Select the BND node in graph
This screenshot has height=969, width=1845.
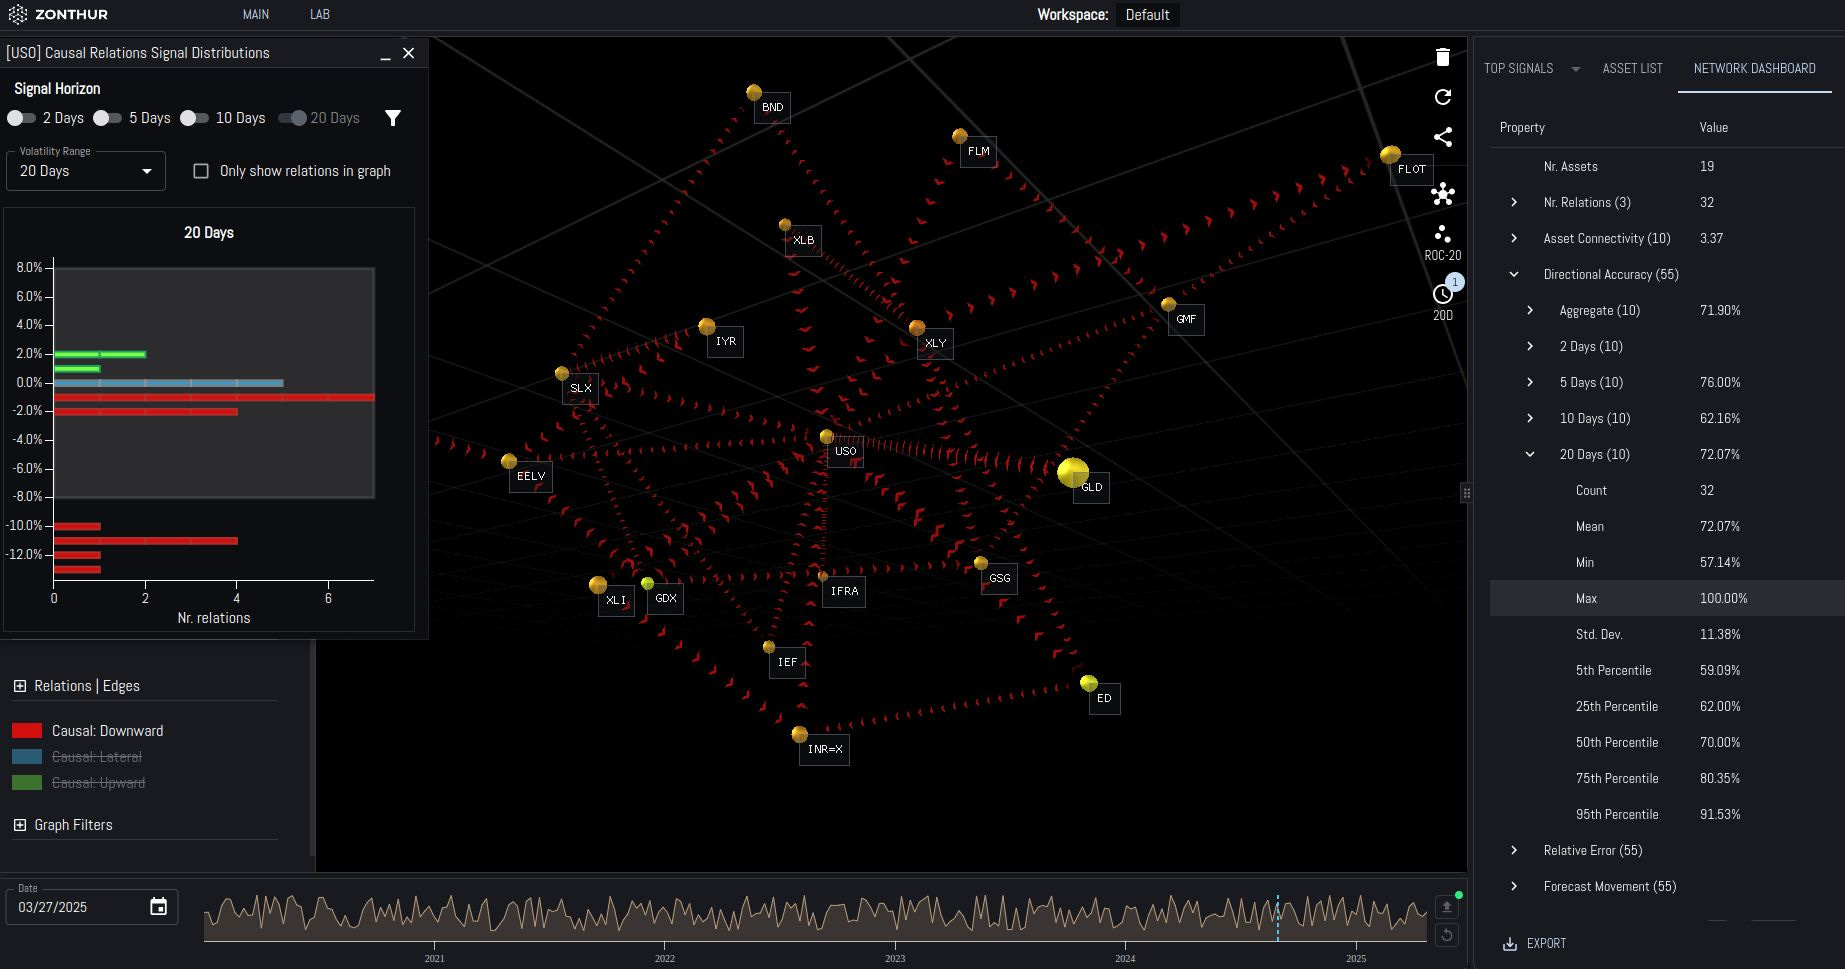click(754, 93)
